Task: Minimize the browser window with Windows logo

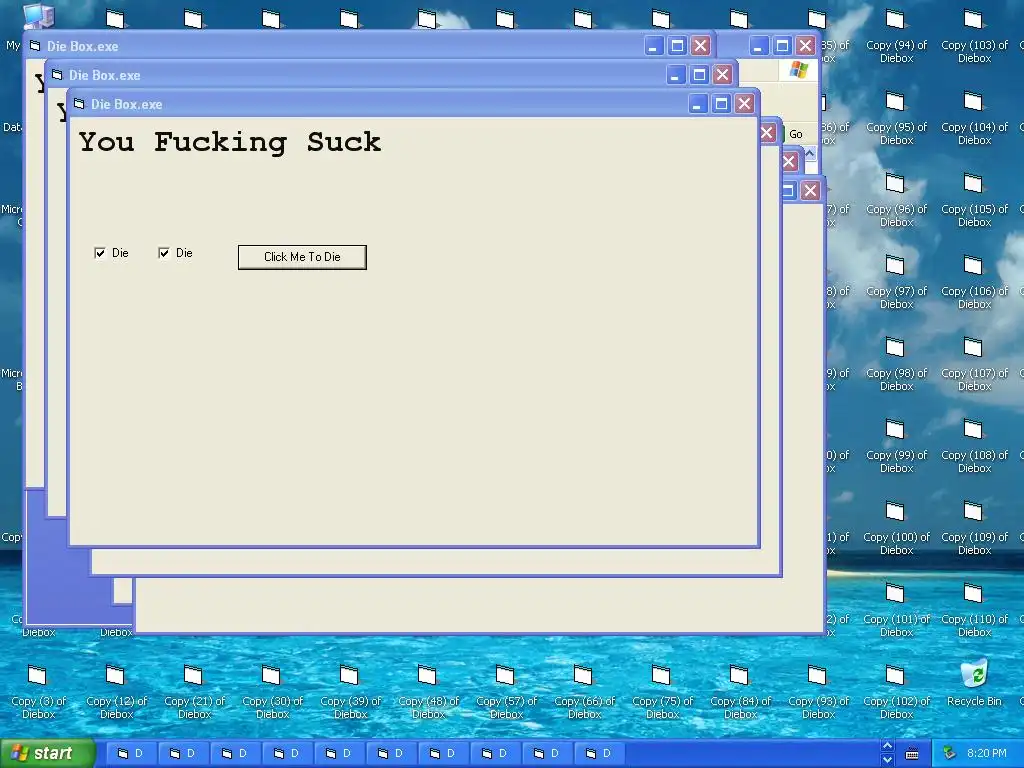Action: (x=758, y=46)
